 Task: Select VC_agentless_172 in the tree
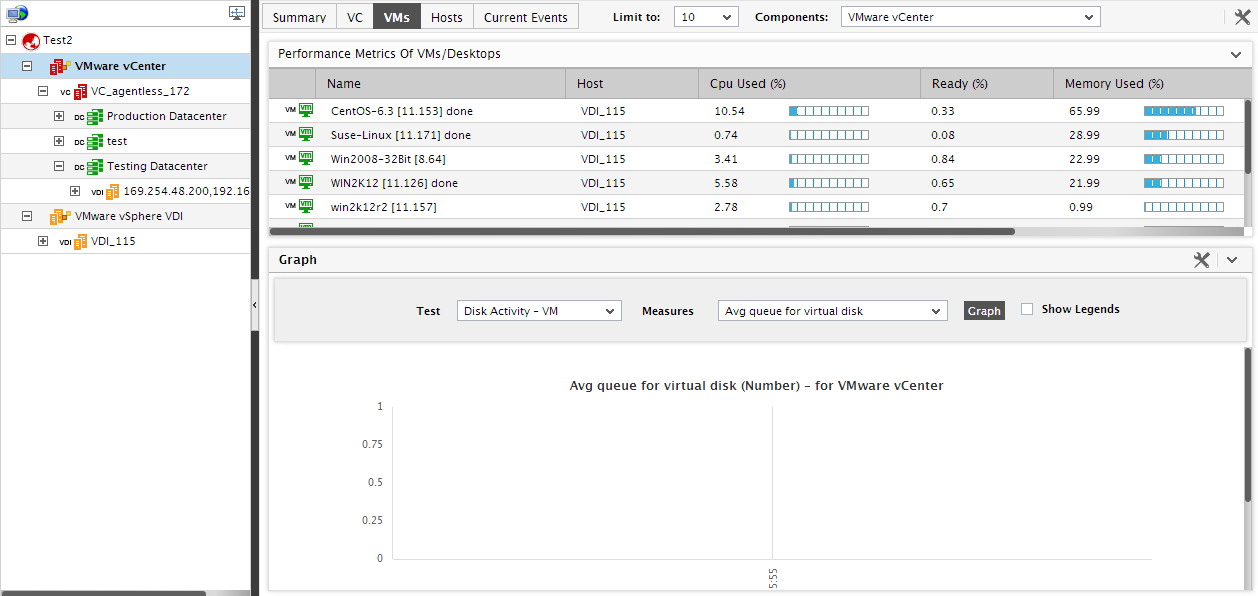tap(141, 91)
